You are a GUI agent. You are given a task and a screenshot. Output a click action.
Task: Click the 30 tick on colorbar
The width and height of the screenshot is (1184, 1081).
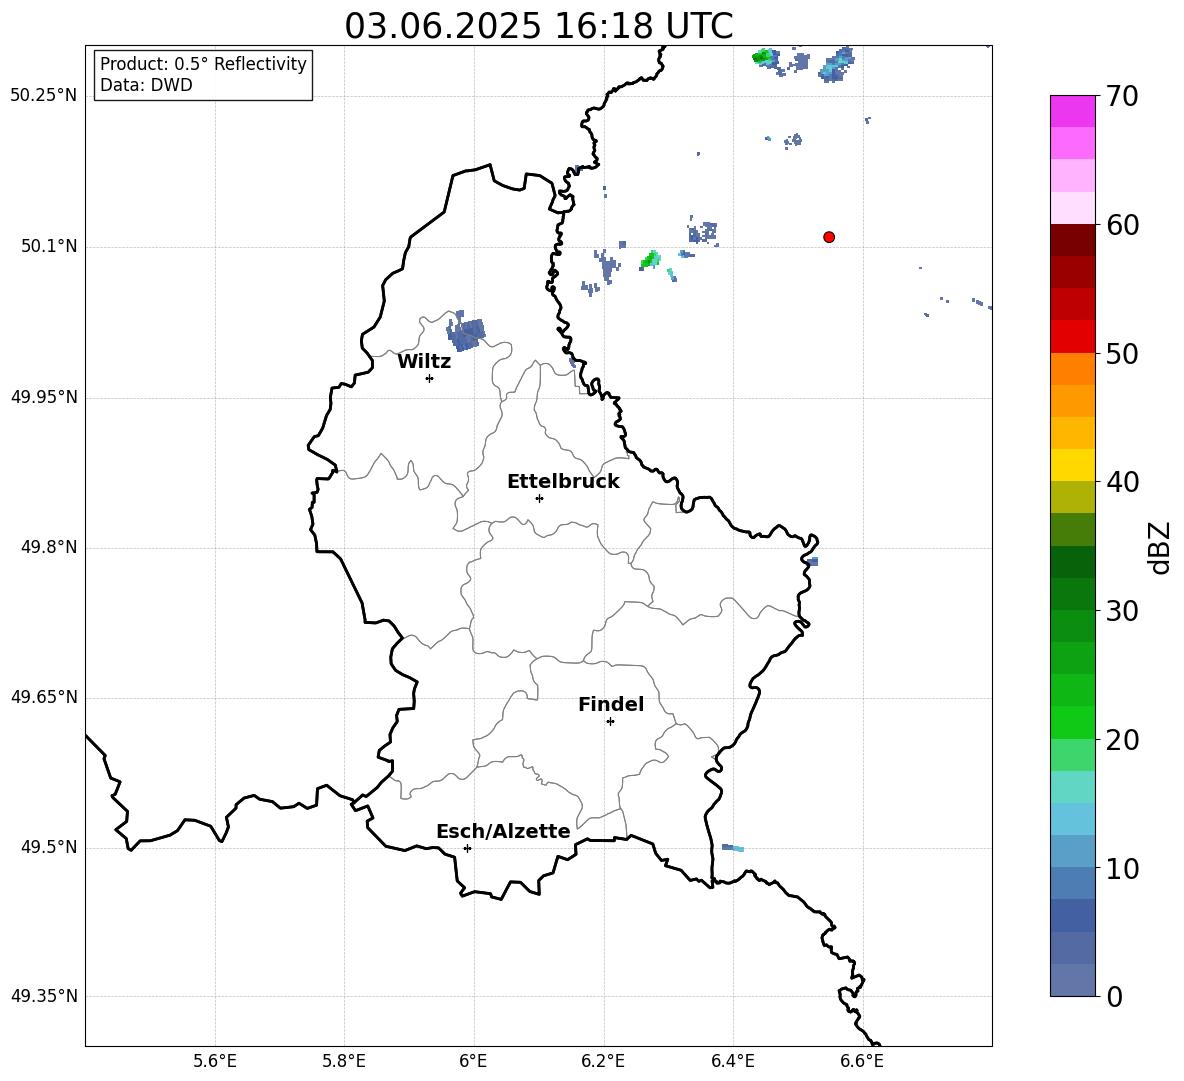click(x=1122, y=610)
